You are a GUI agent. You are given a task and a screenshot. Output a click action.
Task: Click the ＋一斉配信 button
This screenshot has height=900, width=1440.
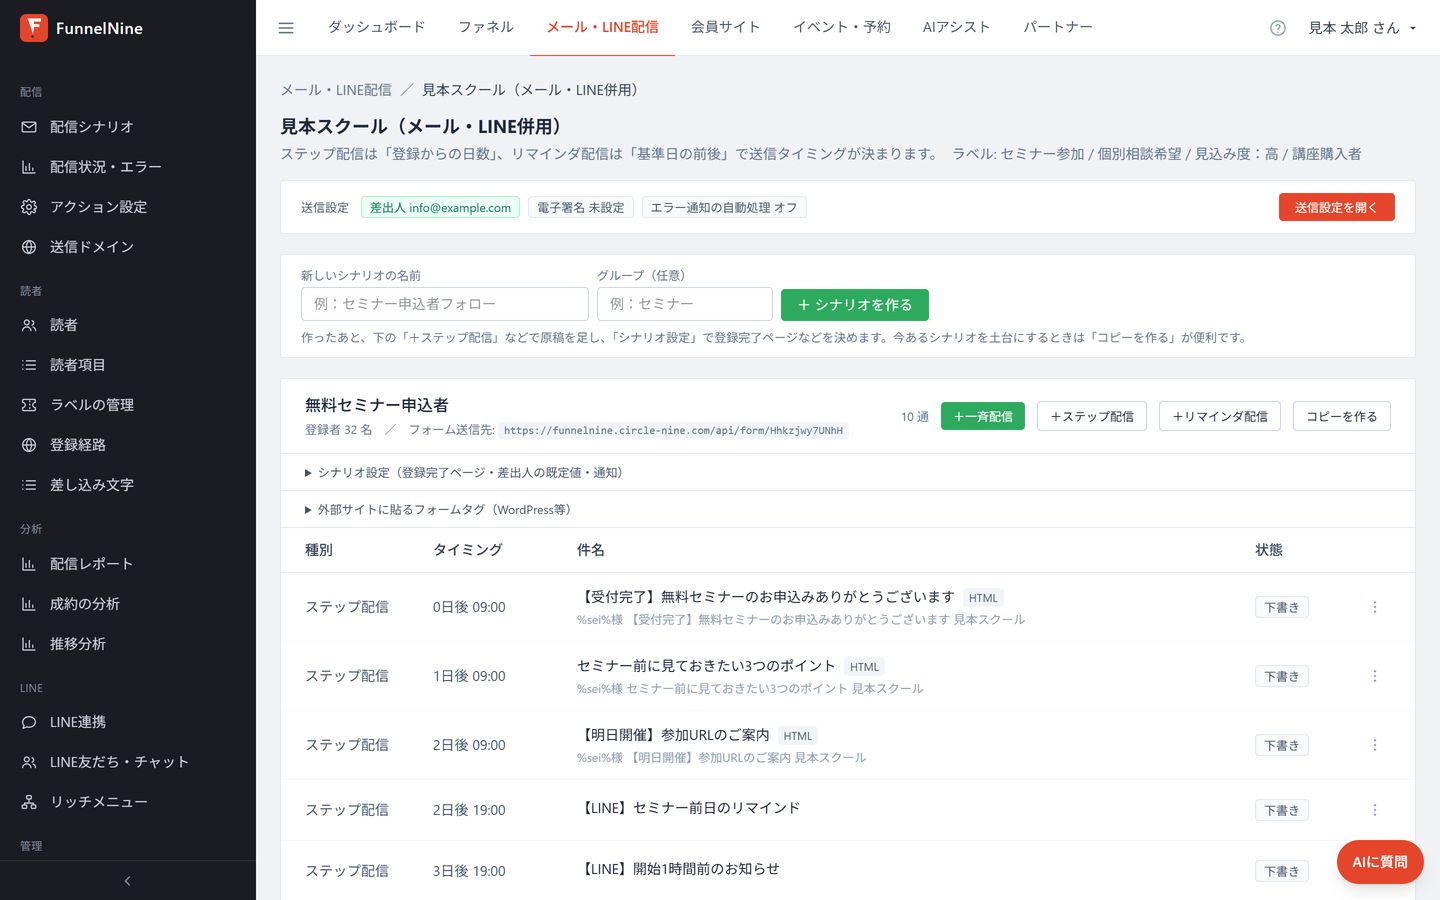coord(983,416)
